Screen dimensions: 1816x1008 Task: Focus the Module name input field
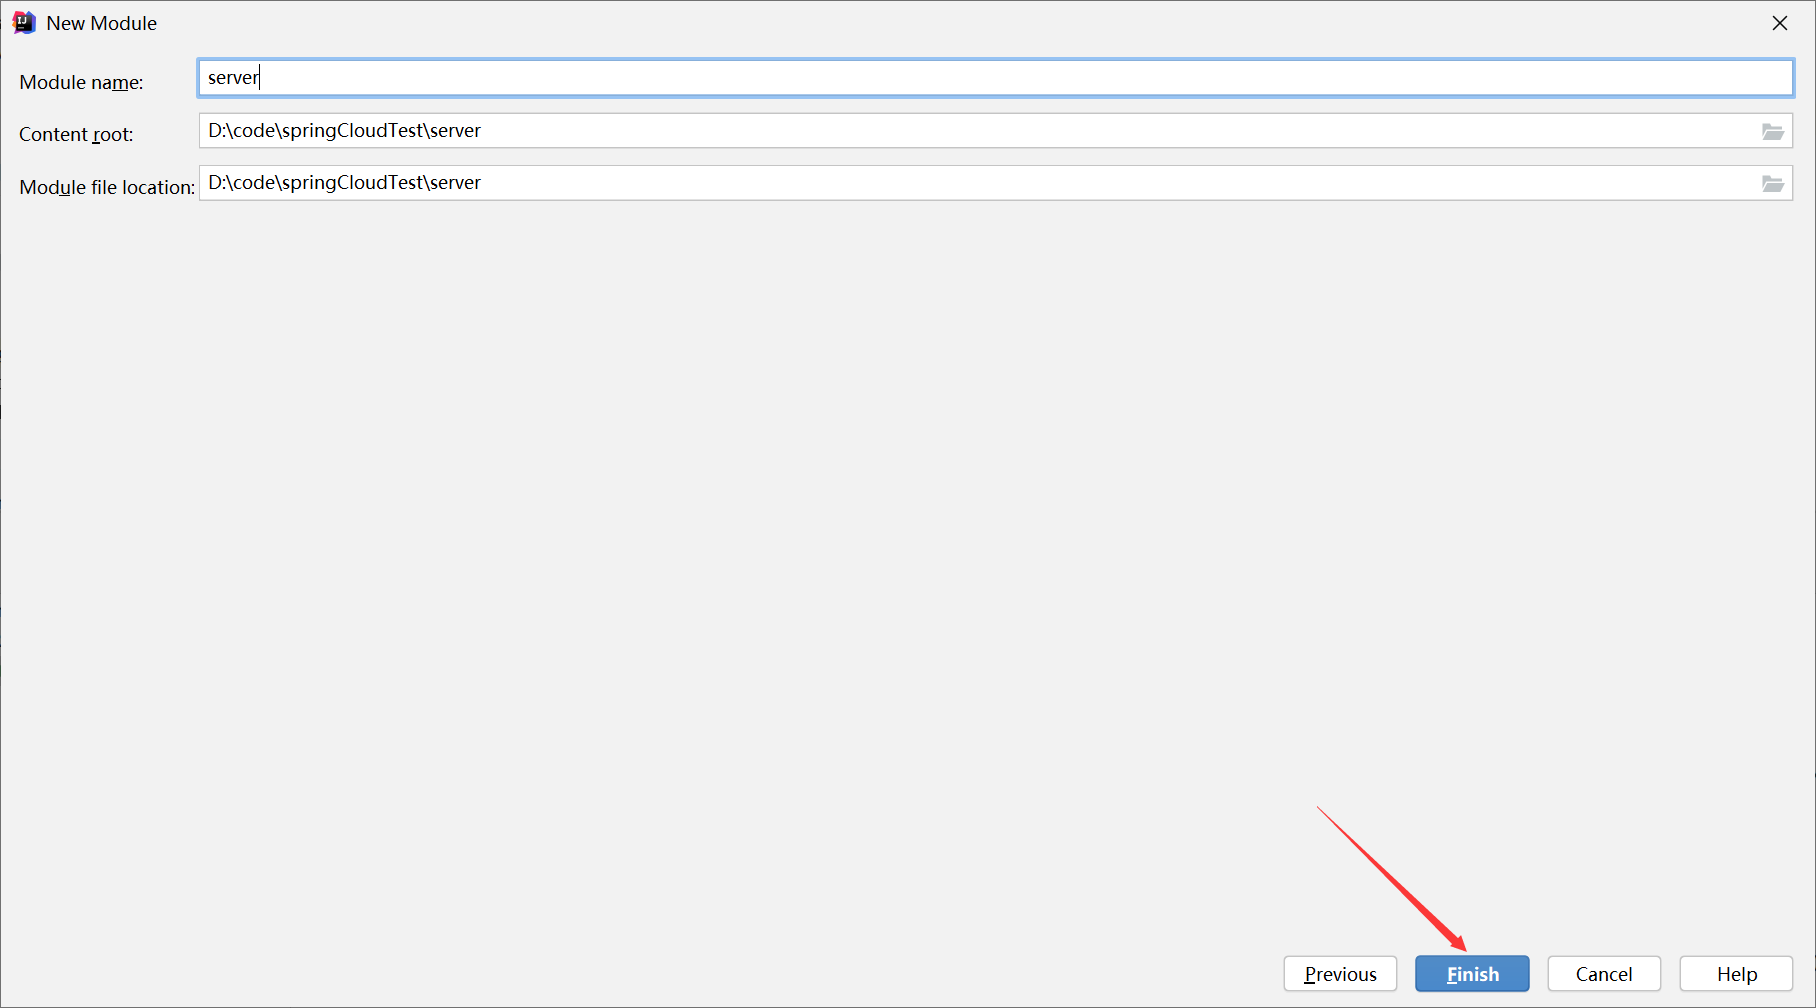coord(995,78)
